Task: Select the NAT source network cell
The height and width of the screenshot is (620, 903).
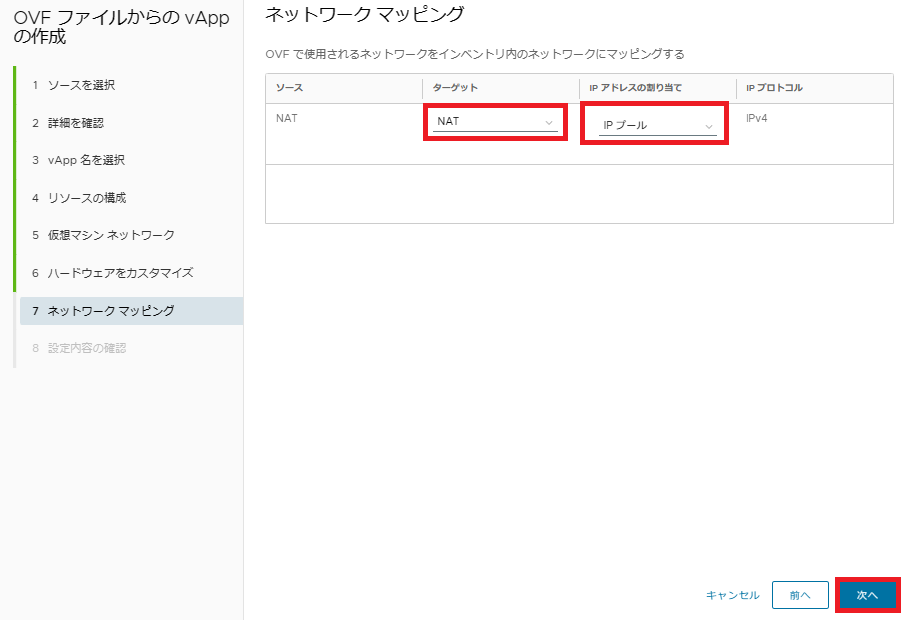Action: pyautogui.click(x=287, y=118)
